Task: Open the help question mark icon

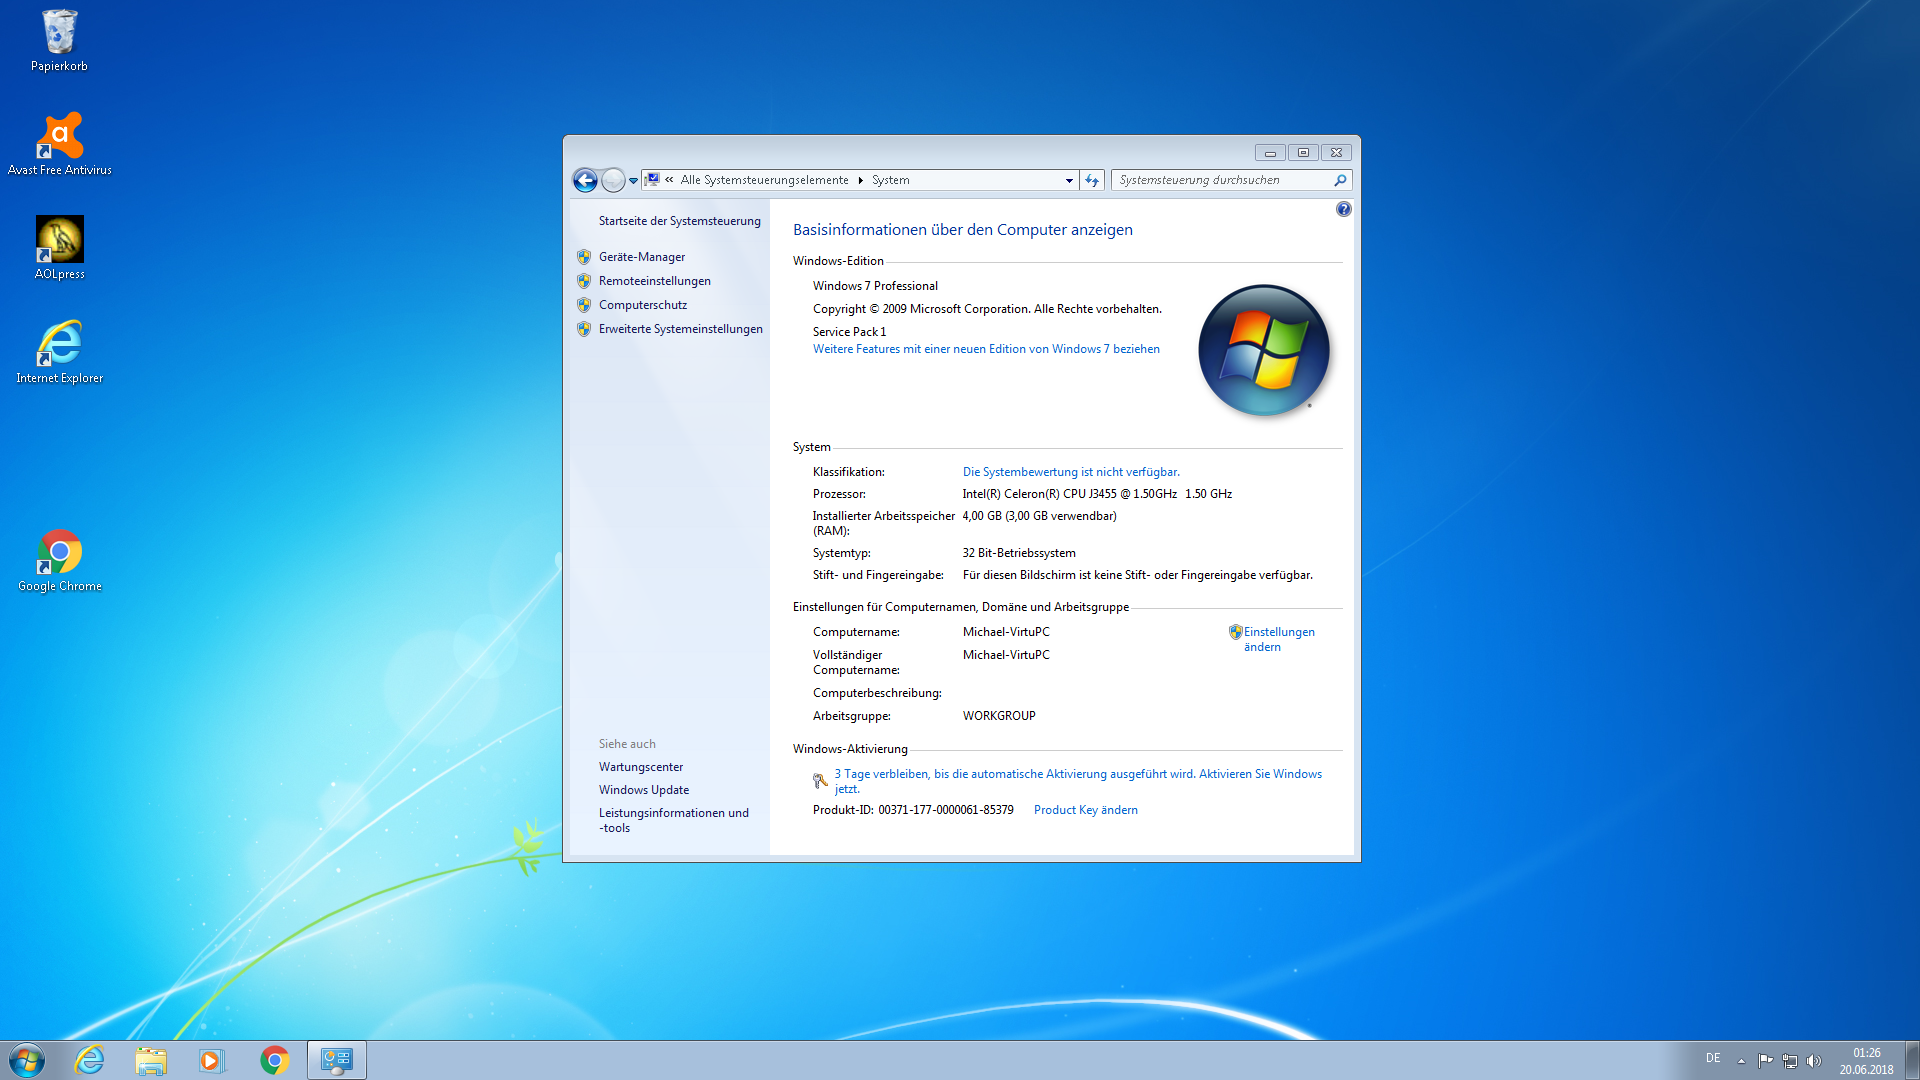Action: (x=1343, y=209)
